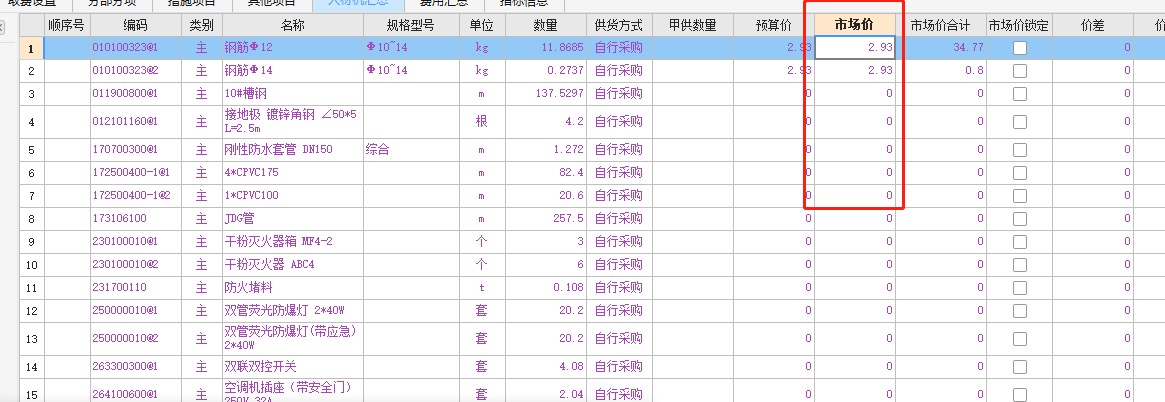Select the 预算价 column header

pyautogui.click(x=773, y=26)
